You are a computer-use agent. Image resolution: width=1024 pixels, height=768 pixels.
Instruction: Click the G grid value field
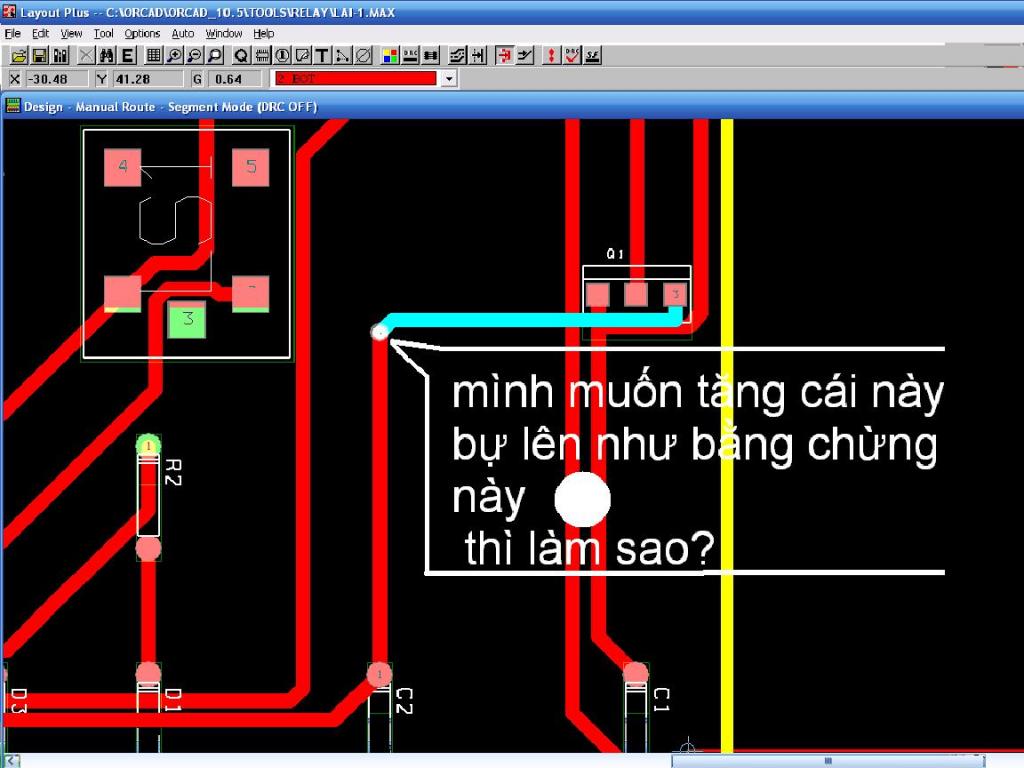point(236,79)
